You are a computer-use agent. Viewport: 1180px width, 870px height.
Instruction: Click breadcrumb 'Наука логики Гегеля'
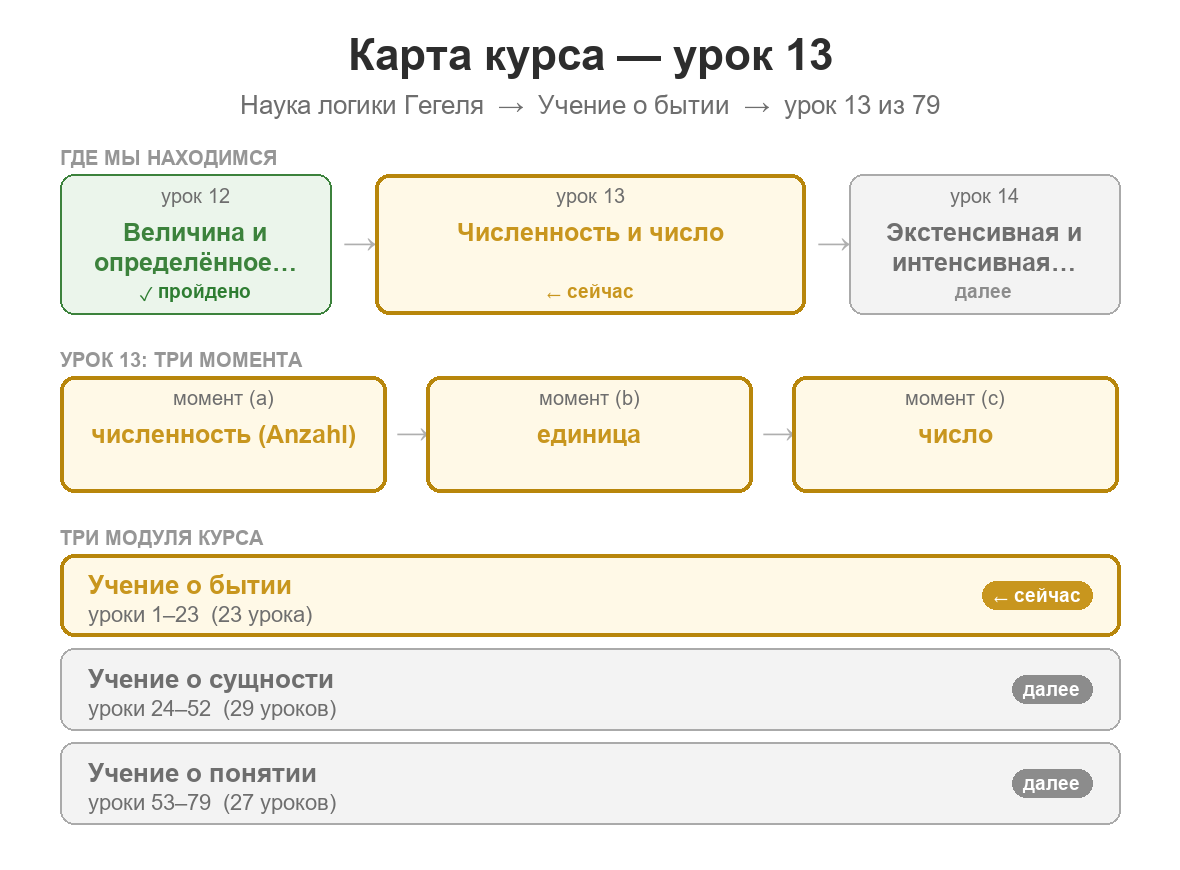pyautogui.click(x=362, y=105)
